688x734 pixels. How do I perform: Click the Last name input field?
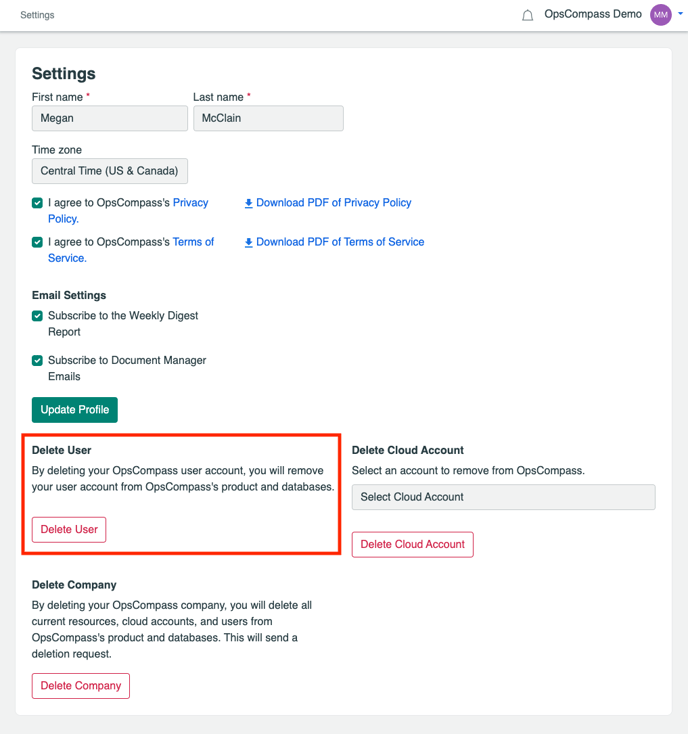[268, 118]
